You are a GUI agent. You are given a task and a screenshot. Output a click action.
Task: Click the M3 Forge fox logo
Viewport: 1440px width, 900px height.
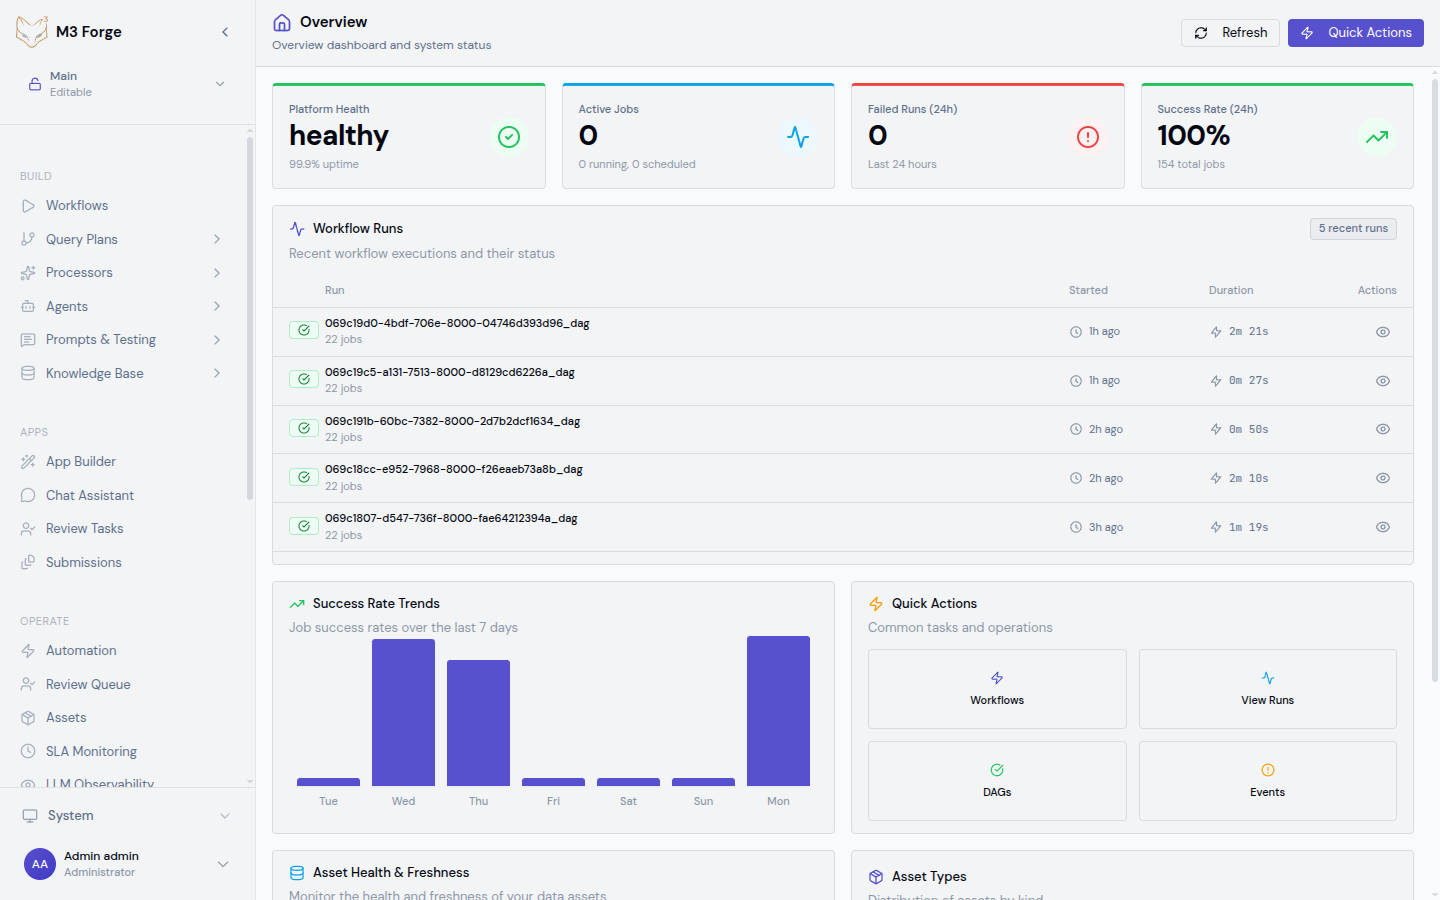pyautogui.click(x=31, y=31)
